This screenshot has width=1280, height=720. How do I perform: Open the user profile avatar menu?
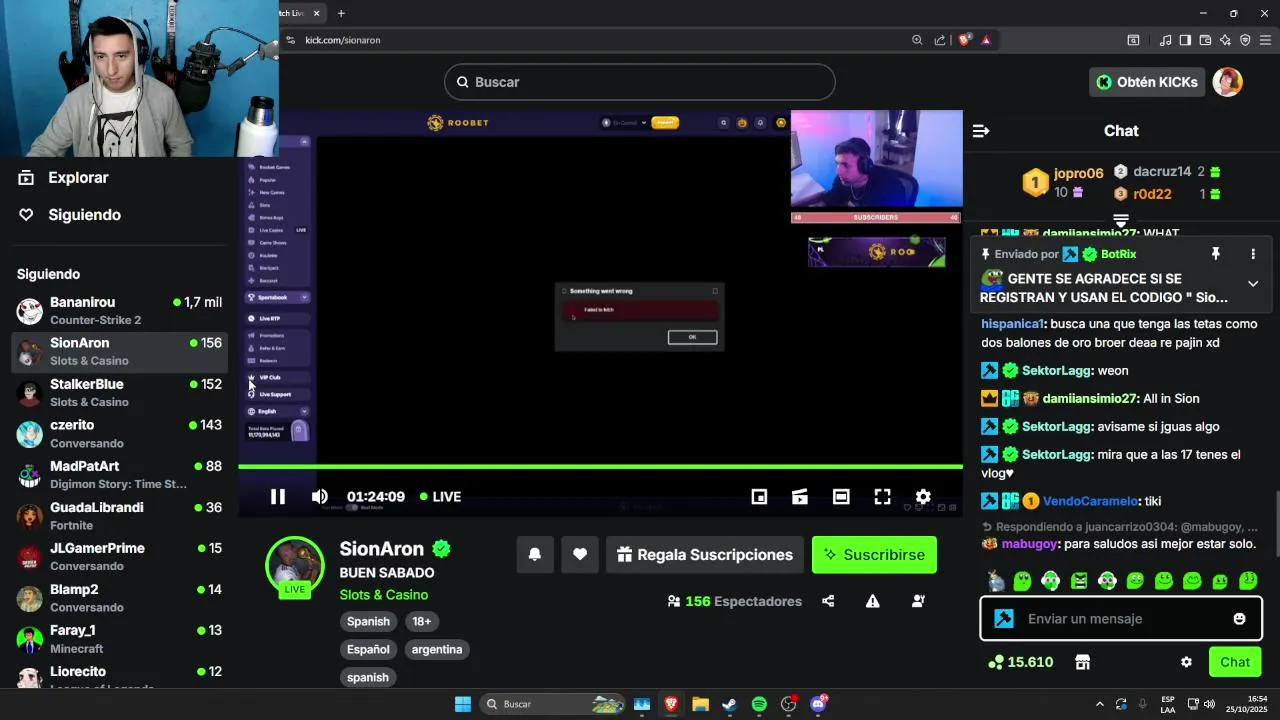coord(1227,82)
